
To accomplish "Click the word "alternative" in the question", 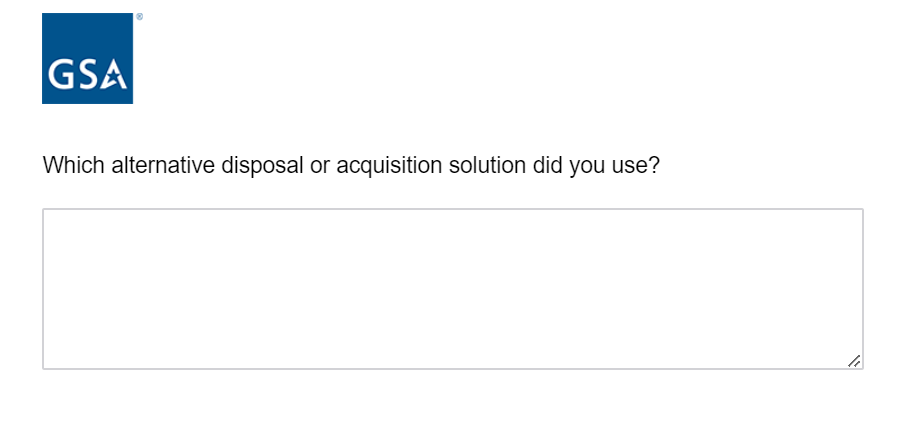I will [x=163, y=165].
